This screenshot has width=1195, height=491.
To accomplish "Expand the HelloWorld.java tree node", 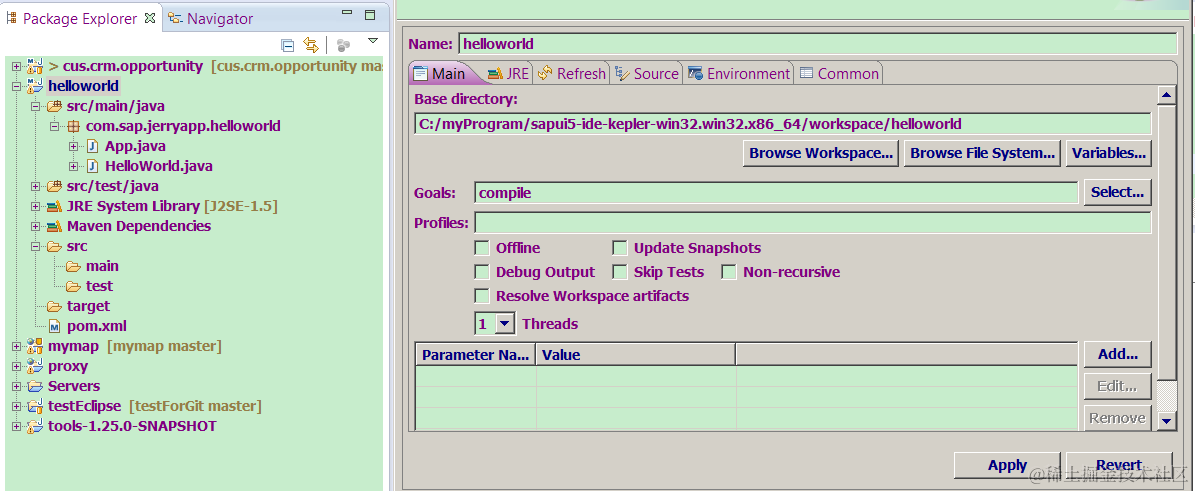I will [74, 165].
